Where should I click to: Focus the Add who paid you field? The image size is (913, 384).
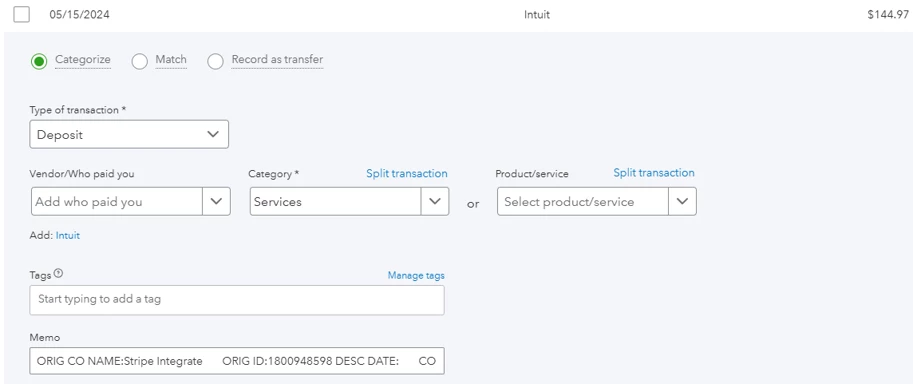point(116,202)
